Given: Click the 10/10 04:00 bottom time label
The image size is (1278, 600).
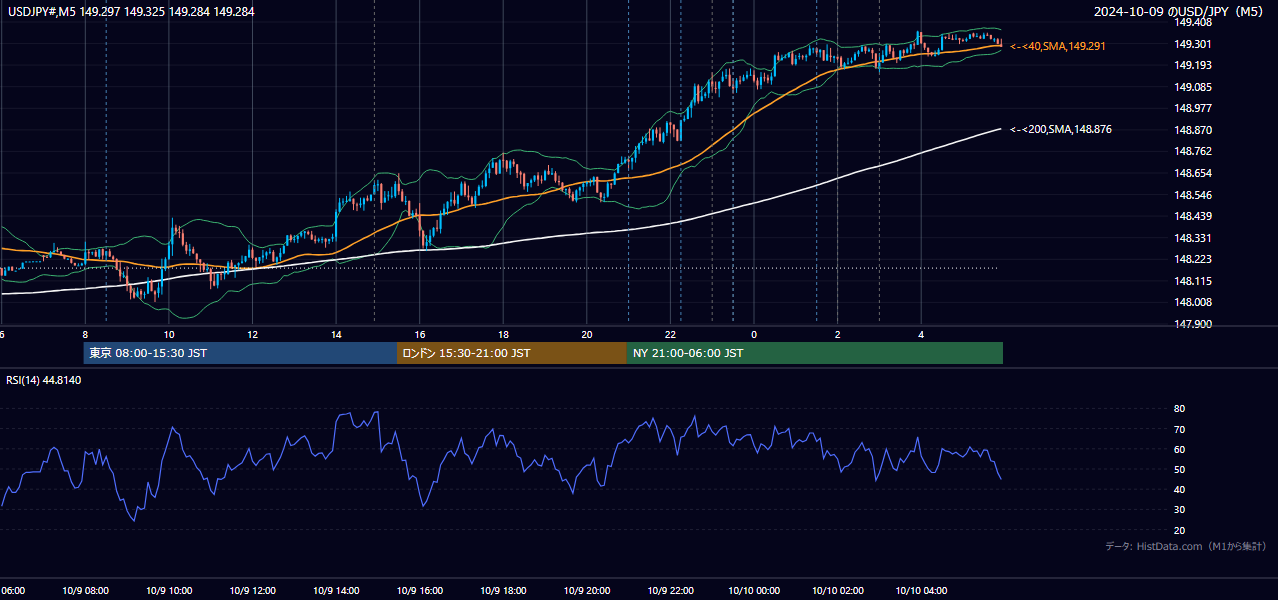Looking at the screenshot, I should [x=921, y=590].
